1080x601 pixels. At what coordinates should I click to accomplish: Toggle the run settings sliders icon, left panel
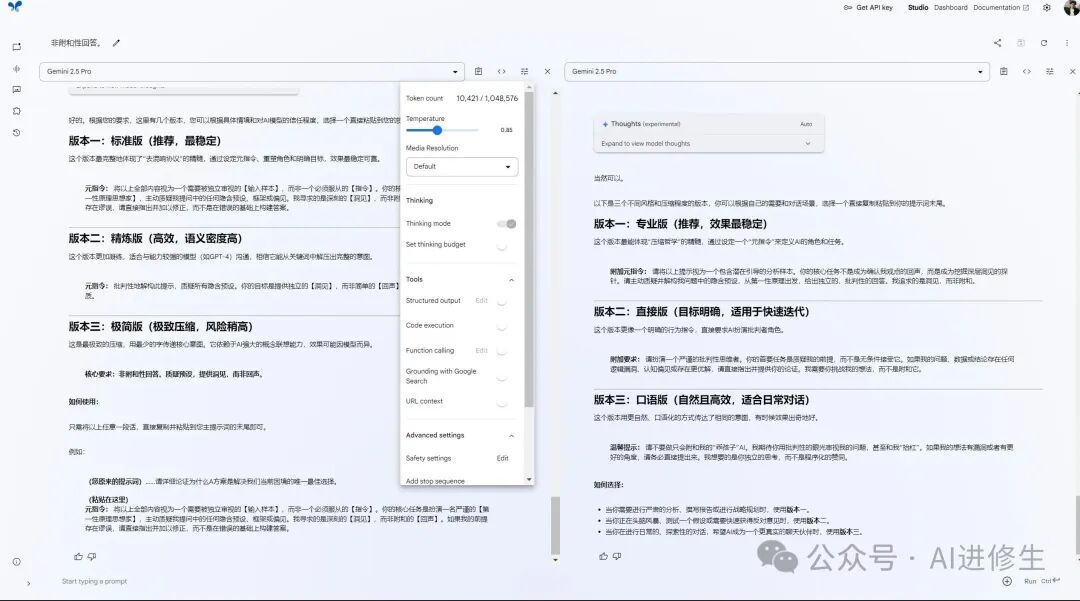[524, 71]
